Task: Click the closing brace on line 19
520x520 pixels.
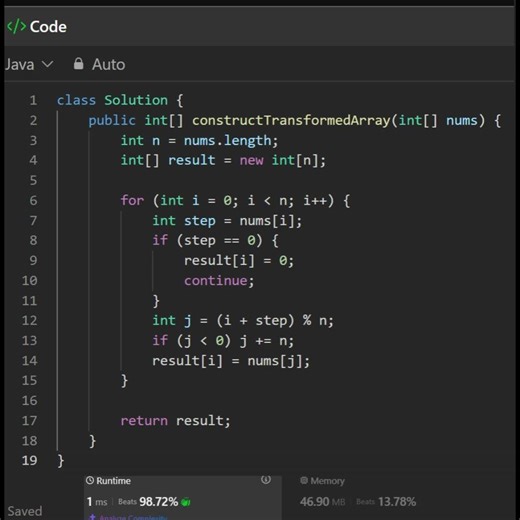Action: pos(61,461)
